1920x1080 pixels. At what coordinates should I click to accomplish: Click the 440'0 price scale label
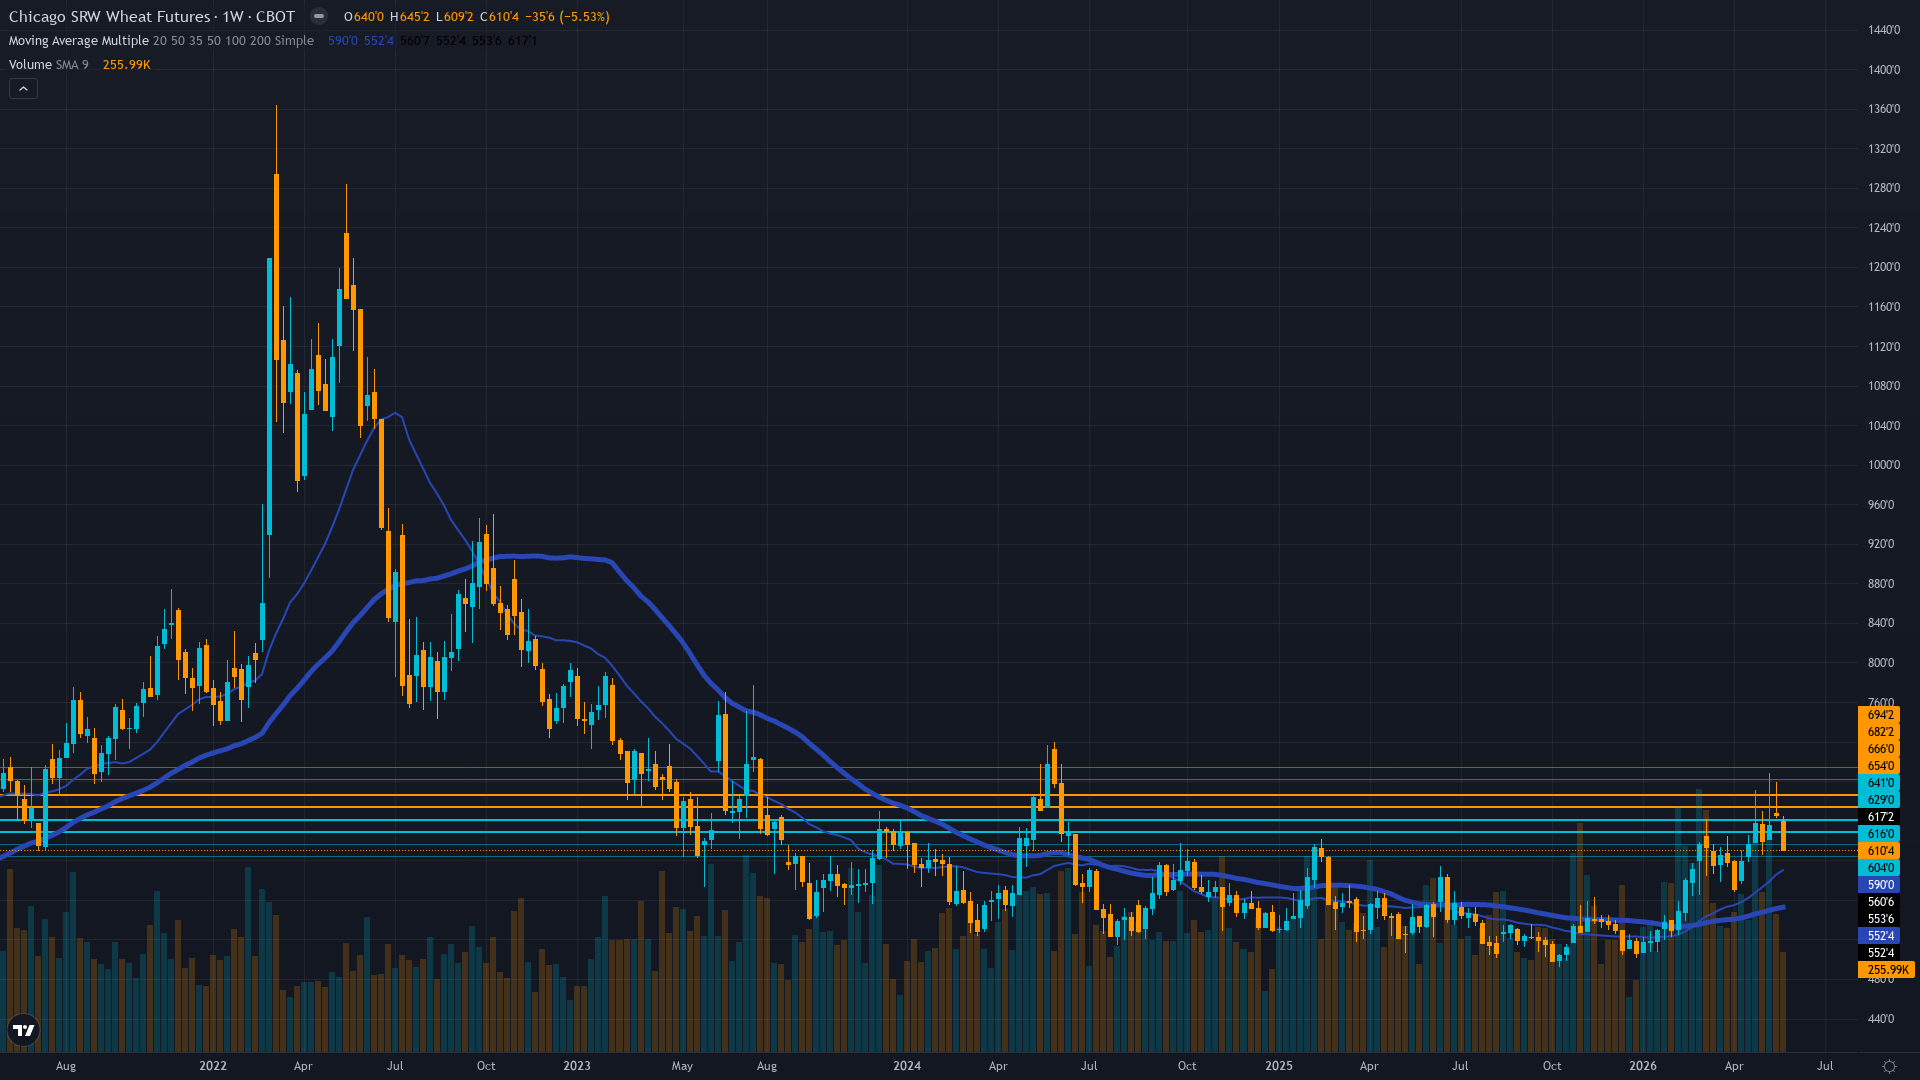[1881, 1019]
